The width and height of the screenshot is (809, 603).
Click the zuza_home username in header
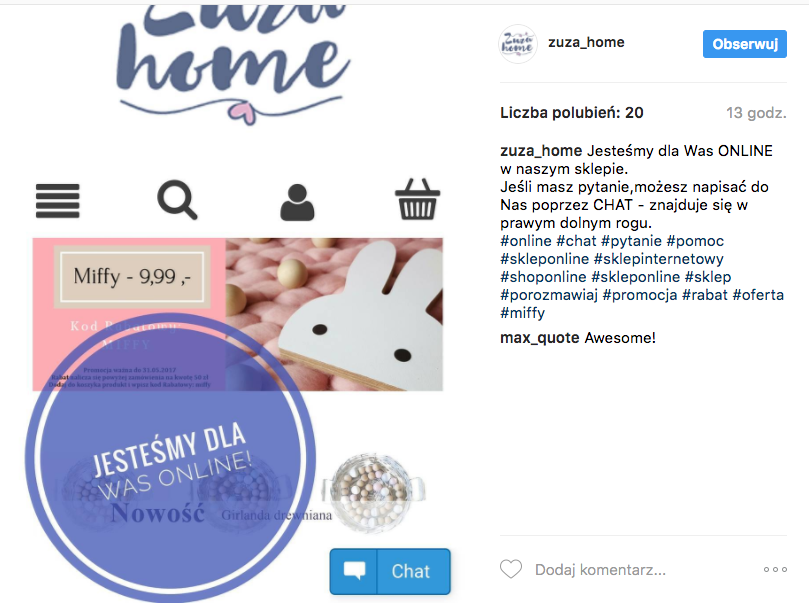586,42
